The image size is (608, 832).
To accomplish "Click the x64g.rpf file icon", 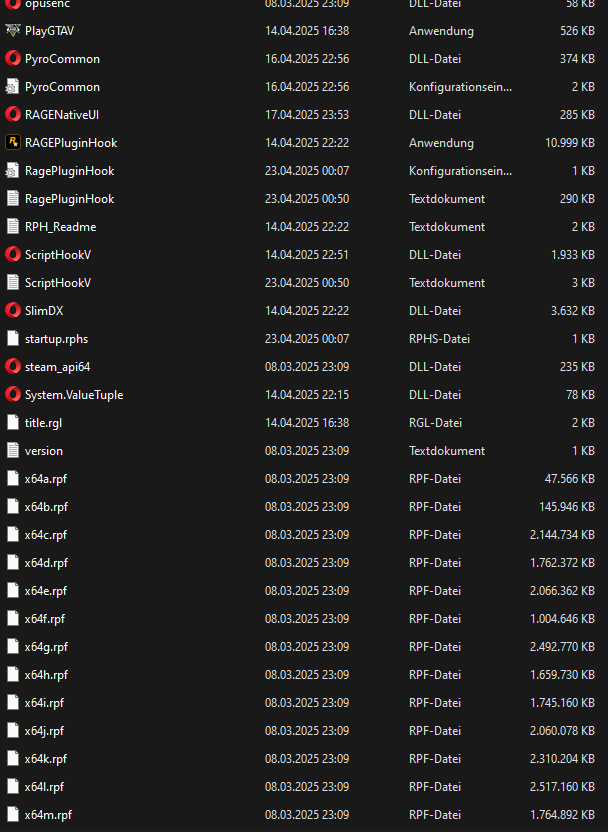I will pos(13,647).
